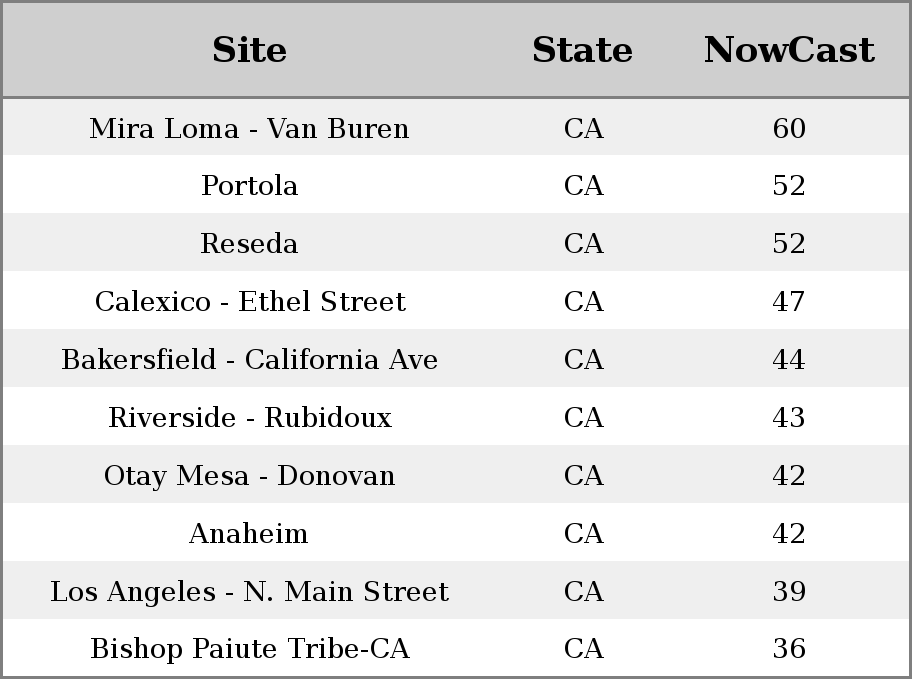912x679 pixels.
Task: Click Otay Mesa - Donovan site
Action: click(x=250, y=475)
